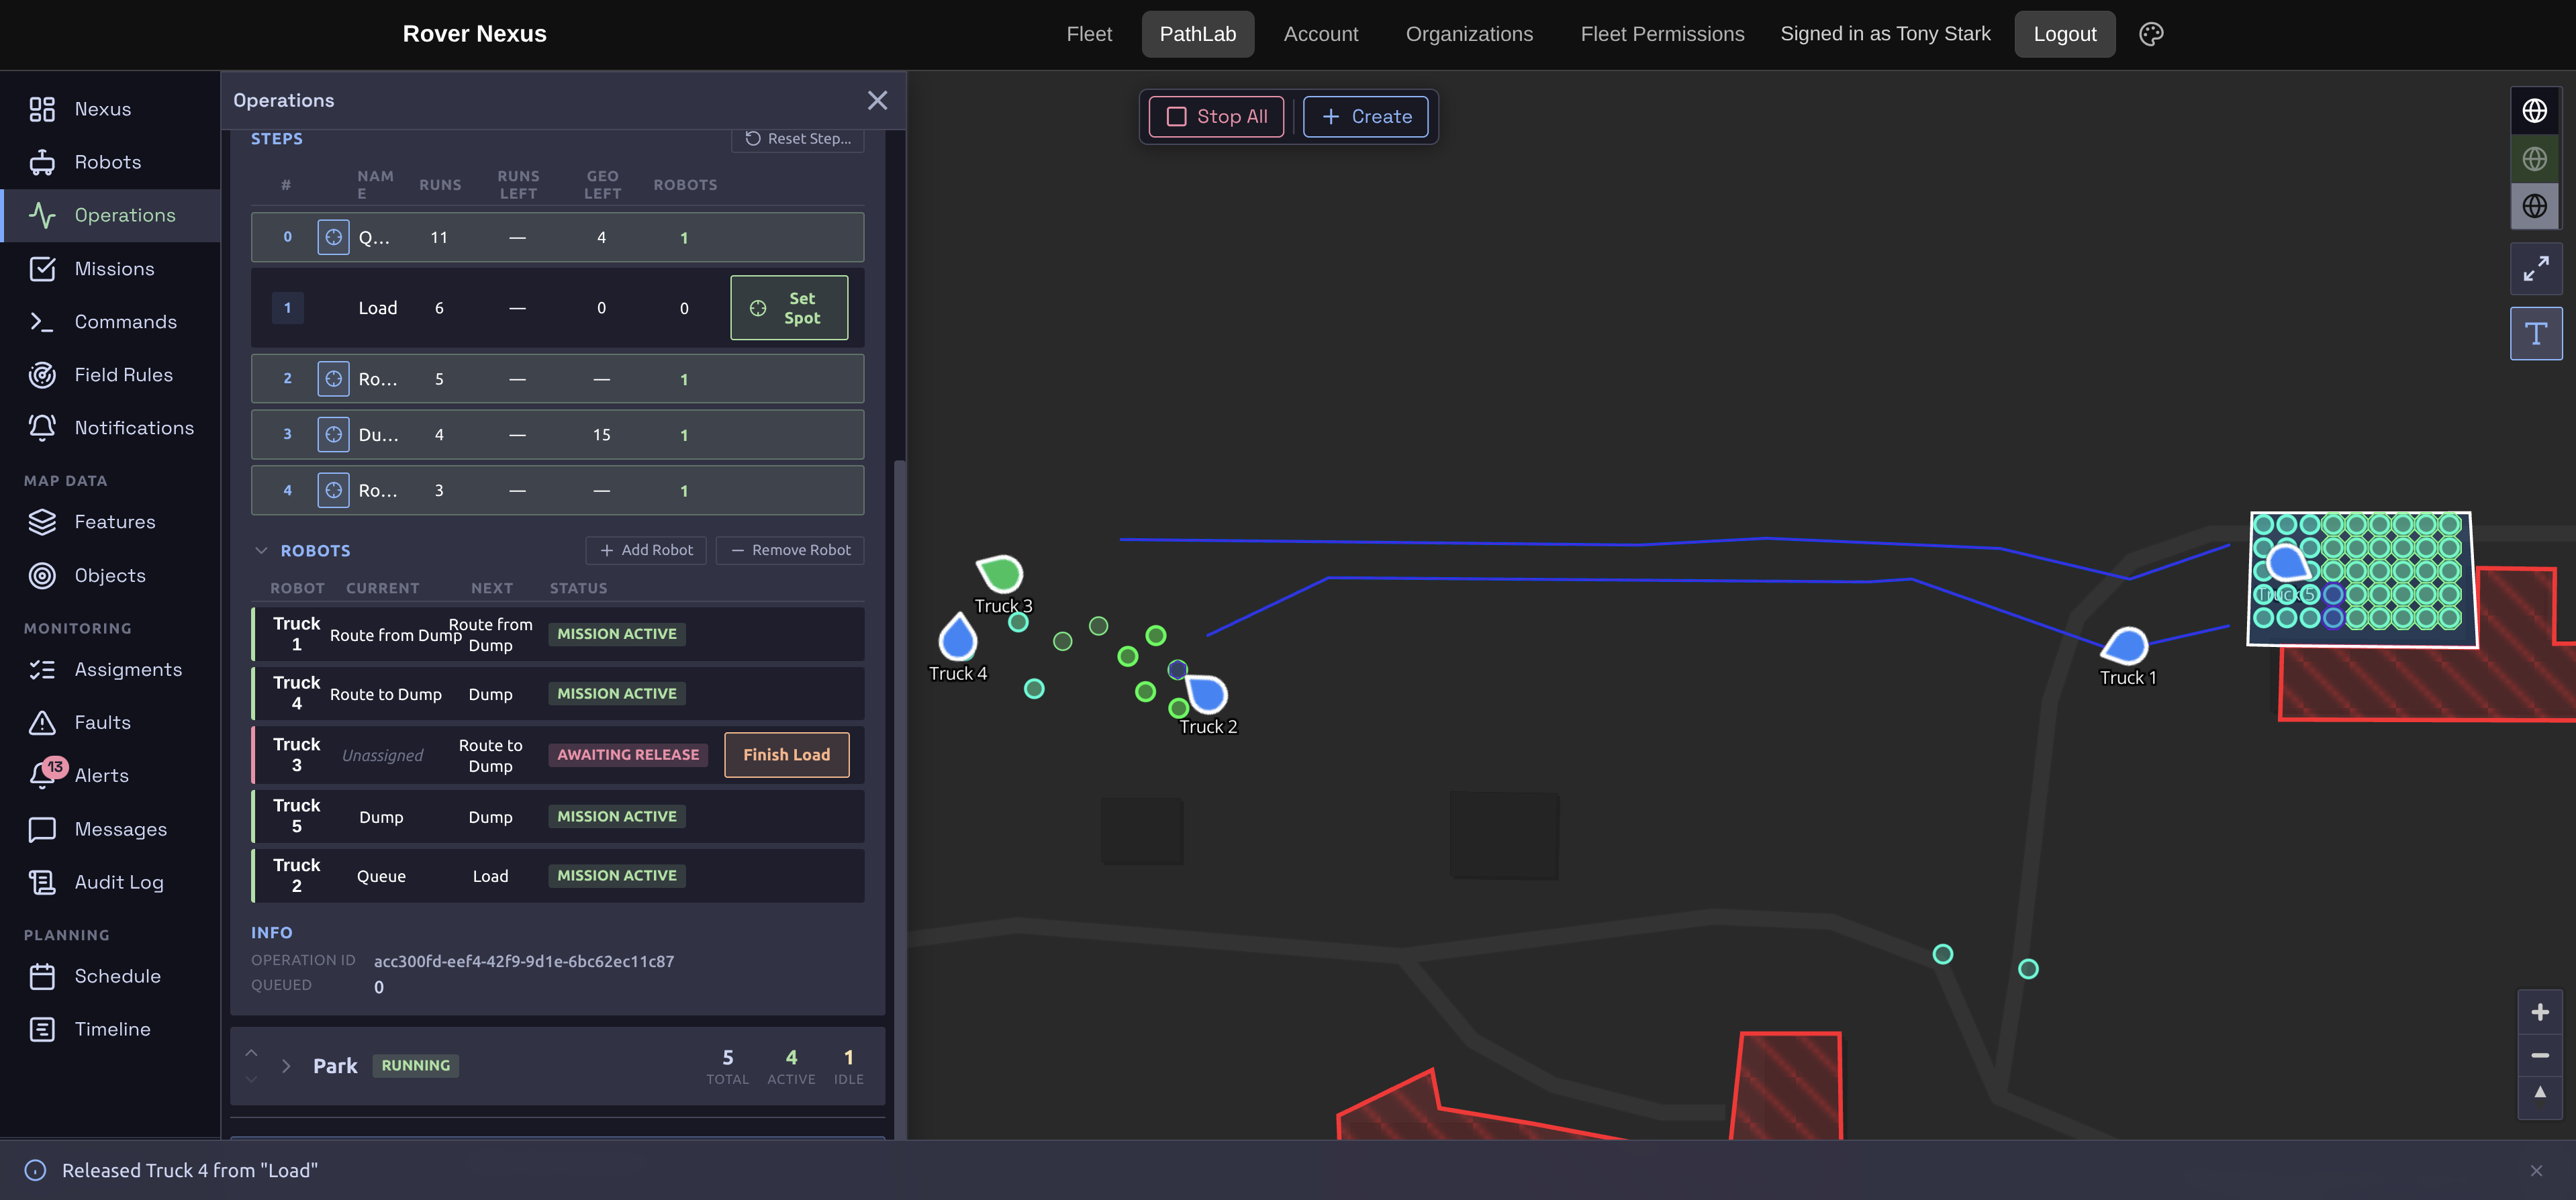This screenshot has width=2576, height=1200.
Task: Select Truck 1 marker on the map
Action: pos(2124,646)
